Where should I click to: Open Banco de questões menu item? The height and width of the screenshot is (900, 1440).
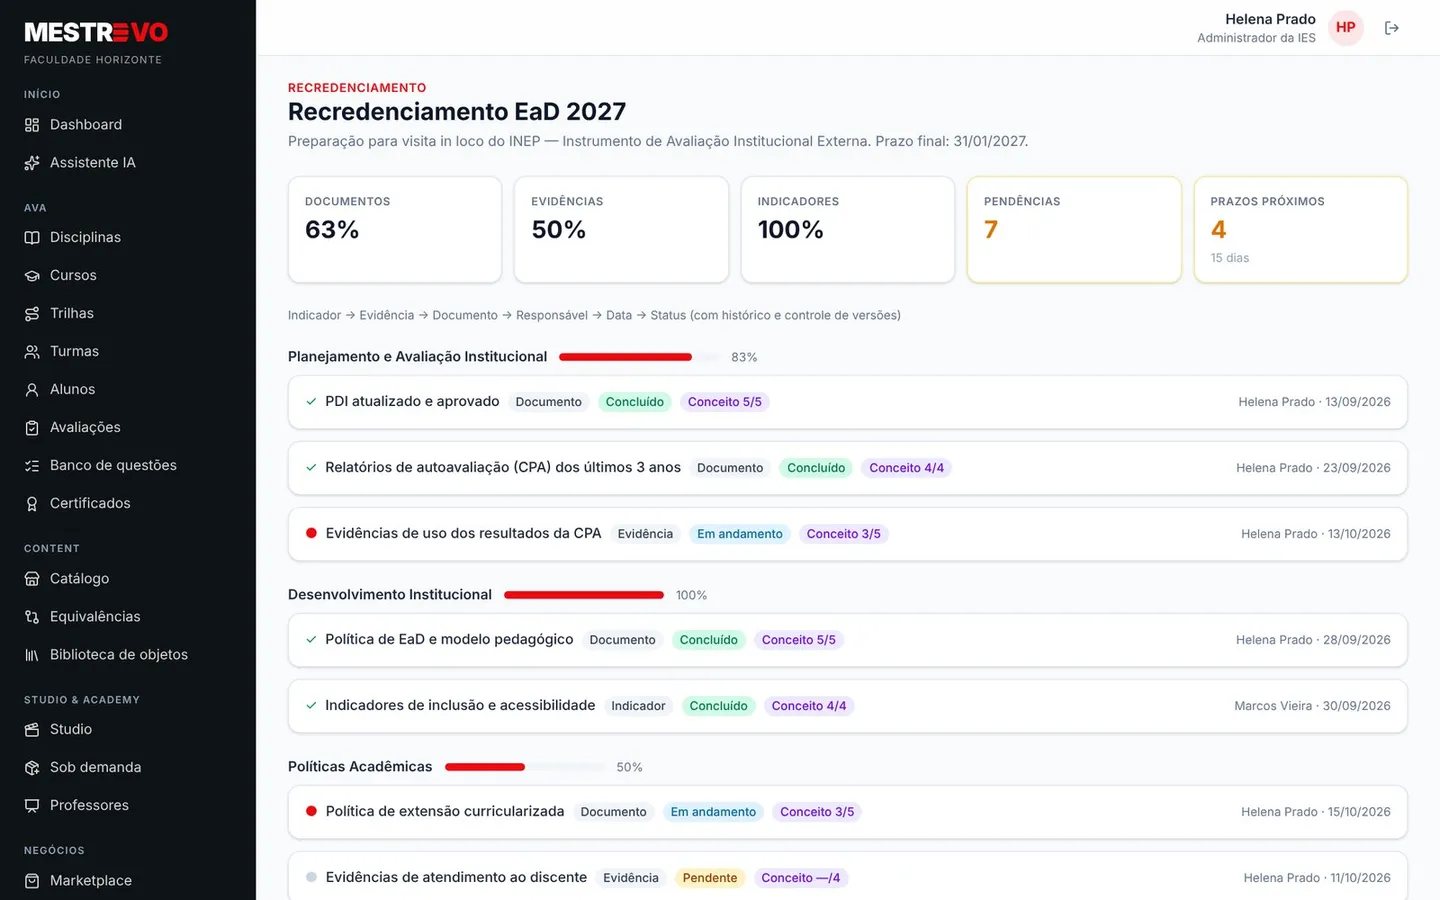(128, 466)
